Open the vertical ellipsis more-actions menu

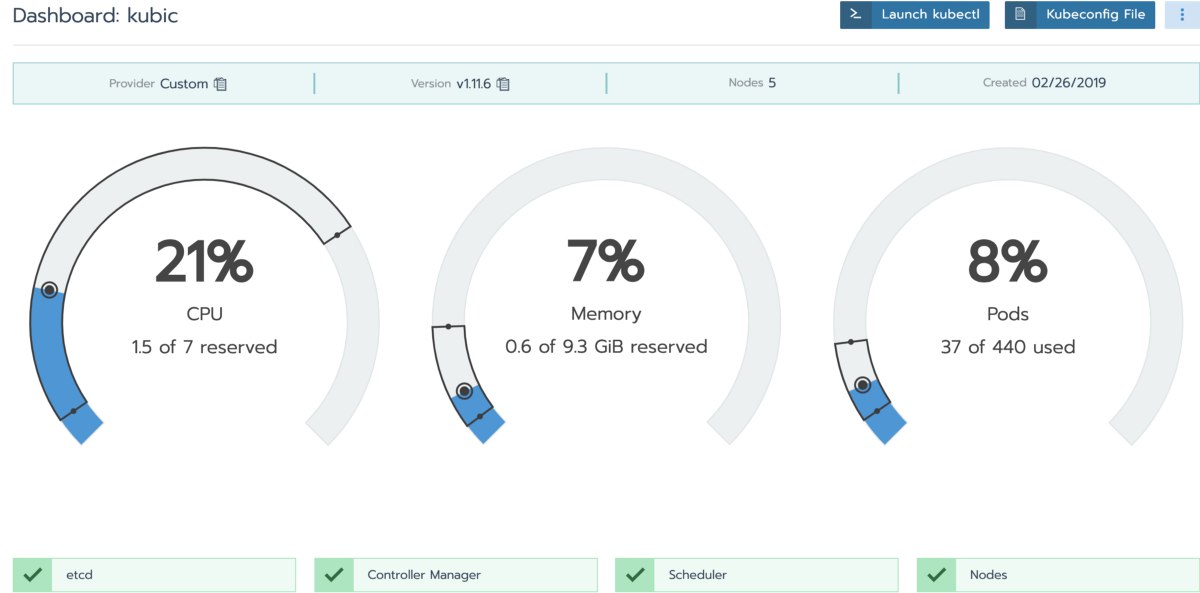coord(1183,15)
